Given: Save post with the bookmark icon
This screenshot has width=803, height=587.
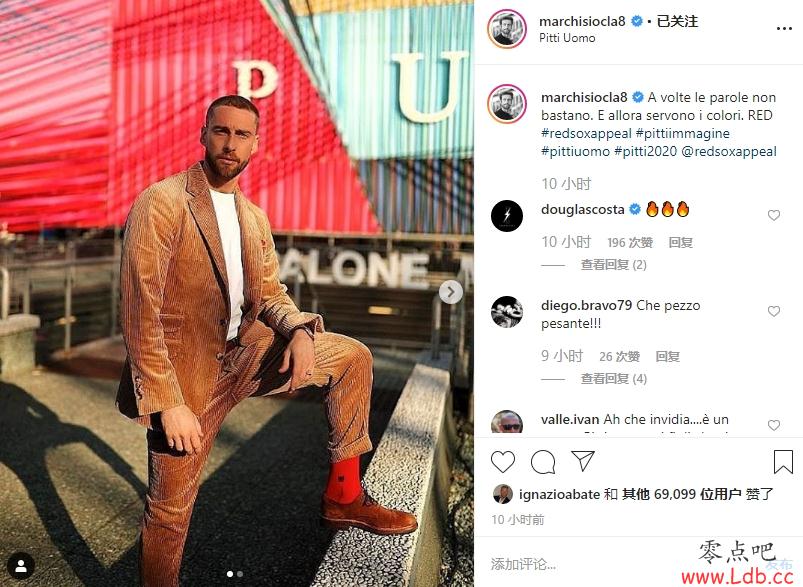Looking at the screenshot, I should (x=783, y=462).
